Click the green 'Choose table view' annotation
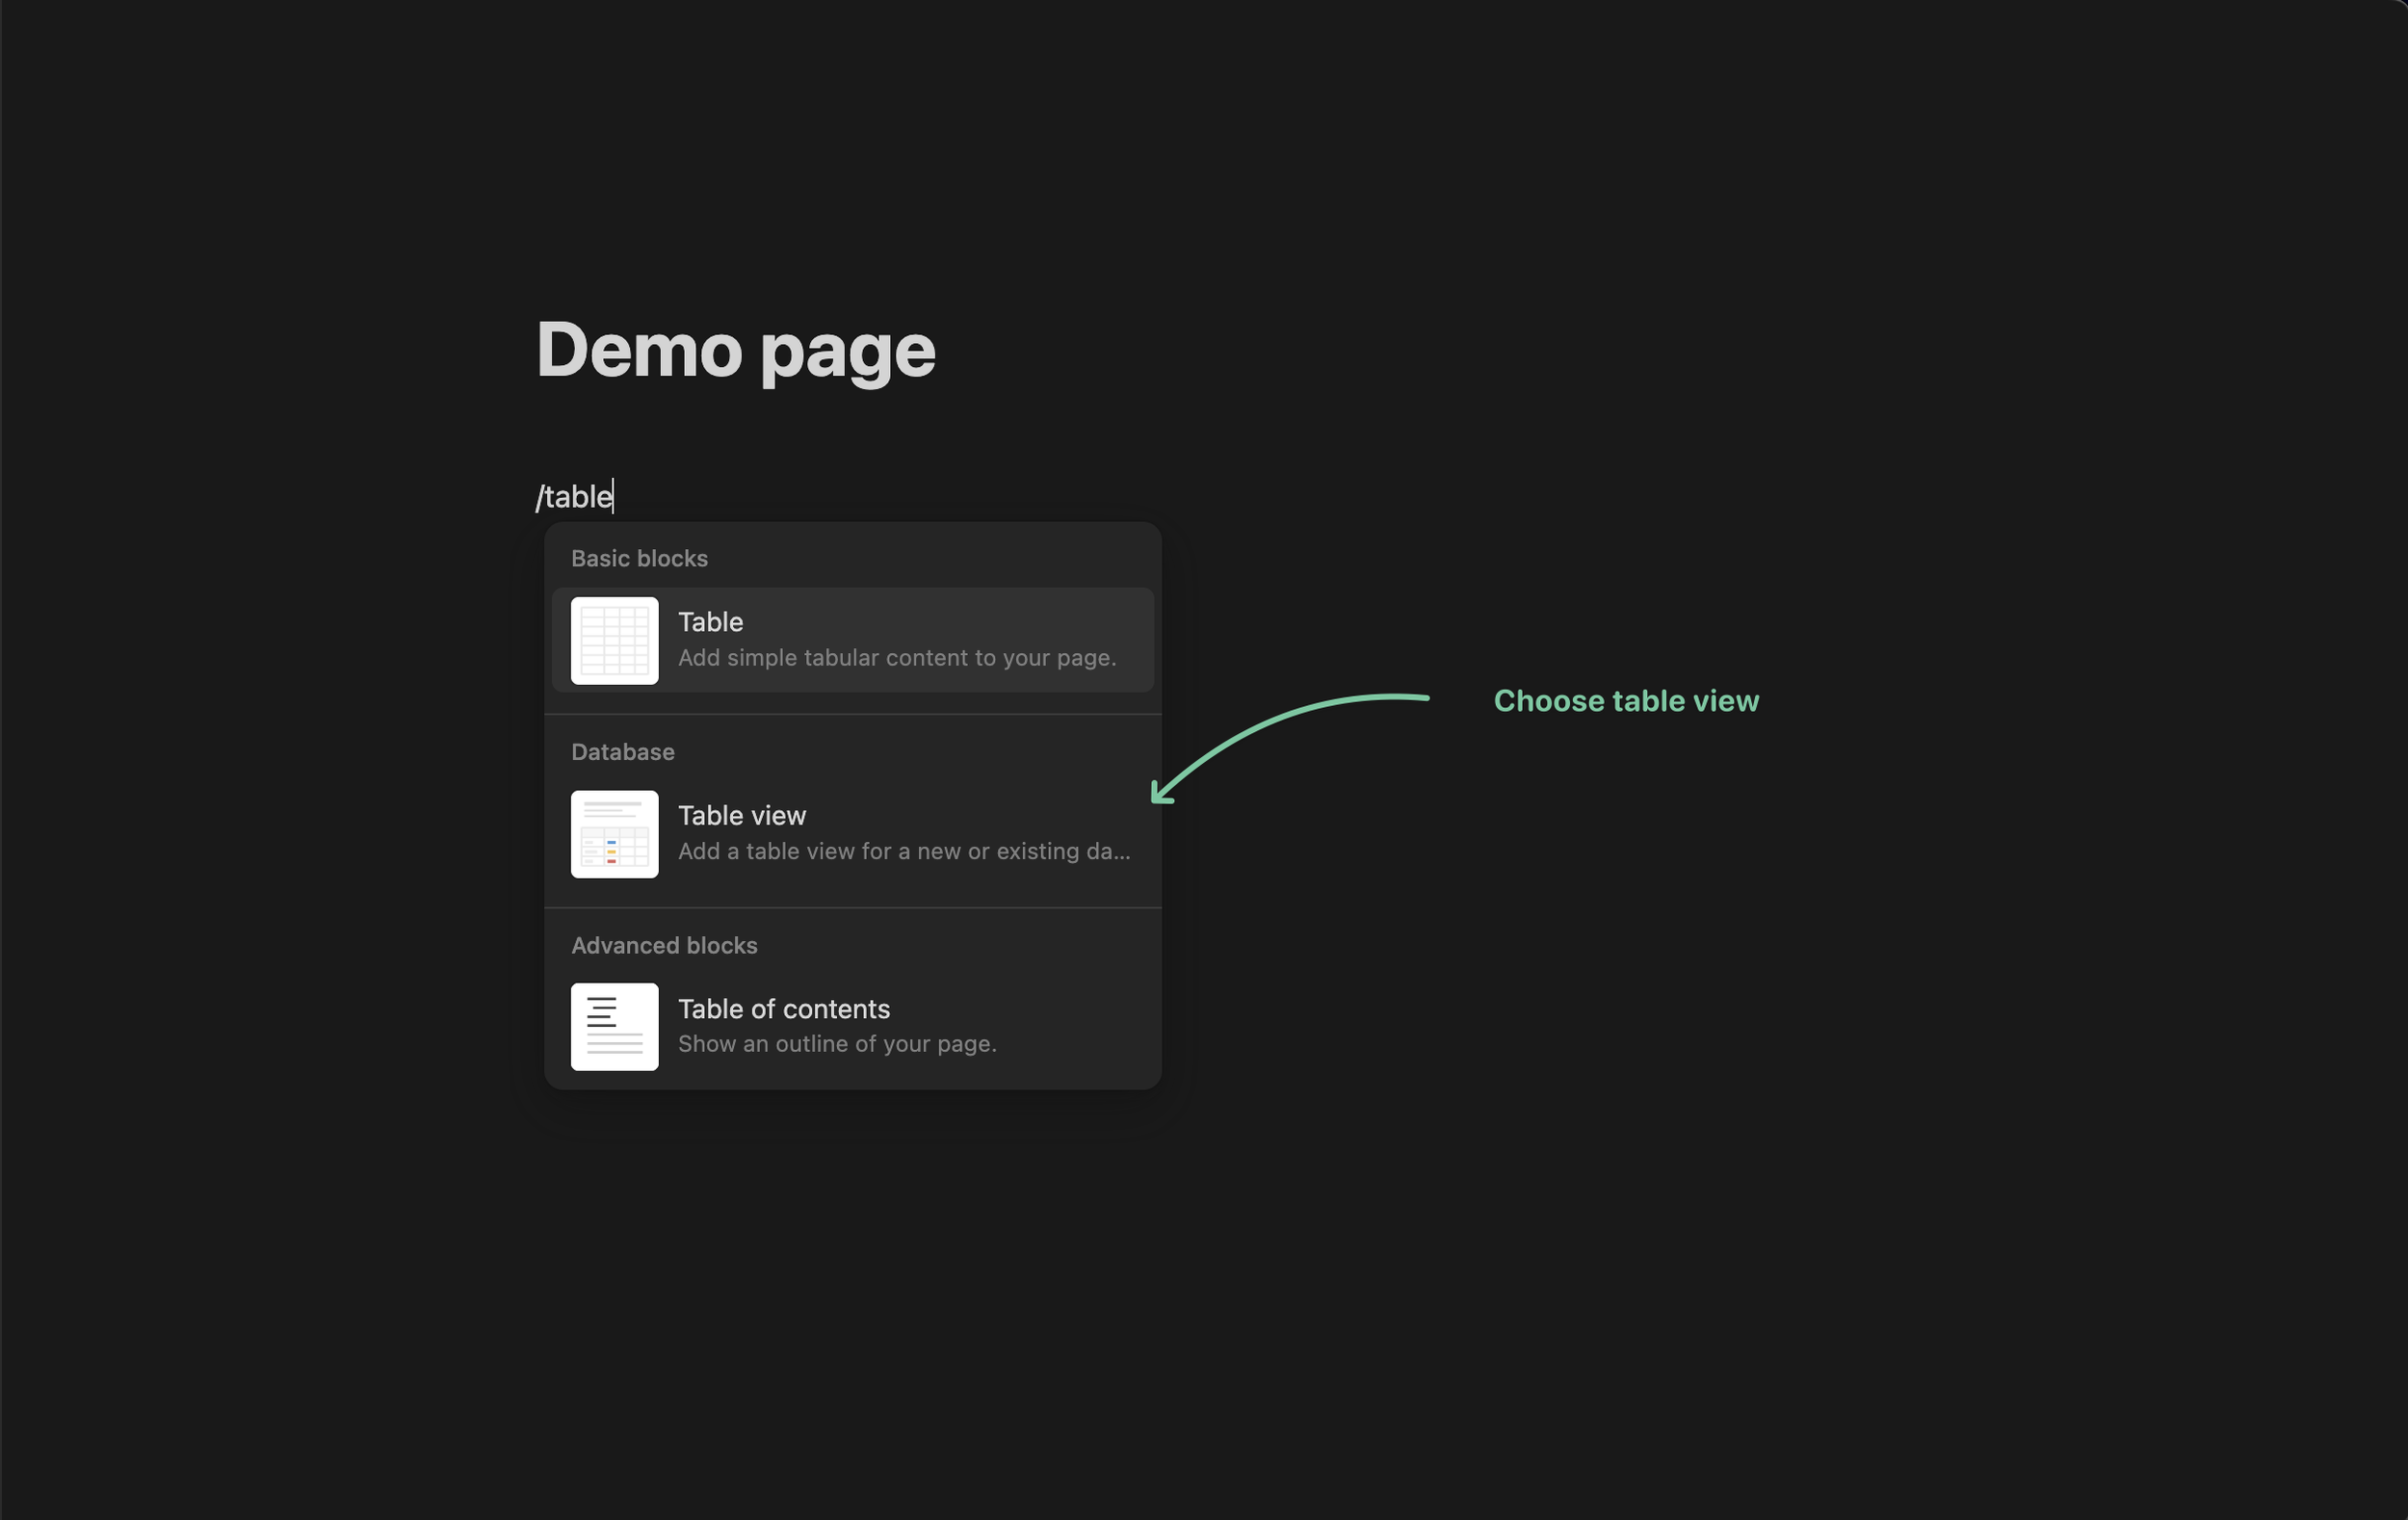The height and width of the screenshot is (1520, 2408). pos(1625,701)
